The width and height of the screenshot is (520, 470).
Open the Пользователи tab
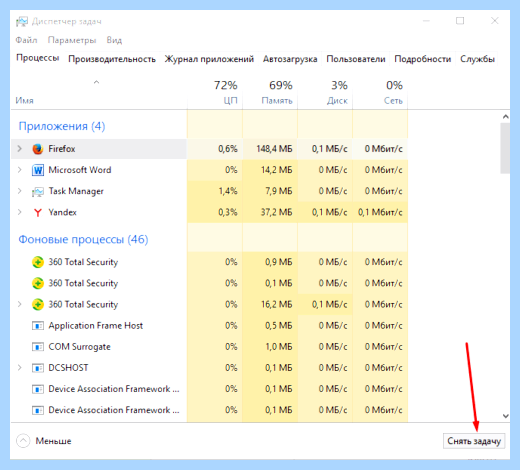356,59
